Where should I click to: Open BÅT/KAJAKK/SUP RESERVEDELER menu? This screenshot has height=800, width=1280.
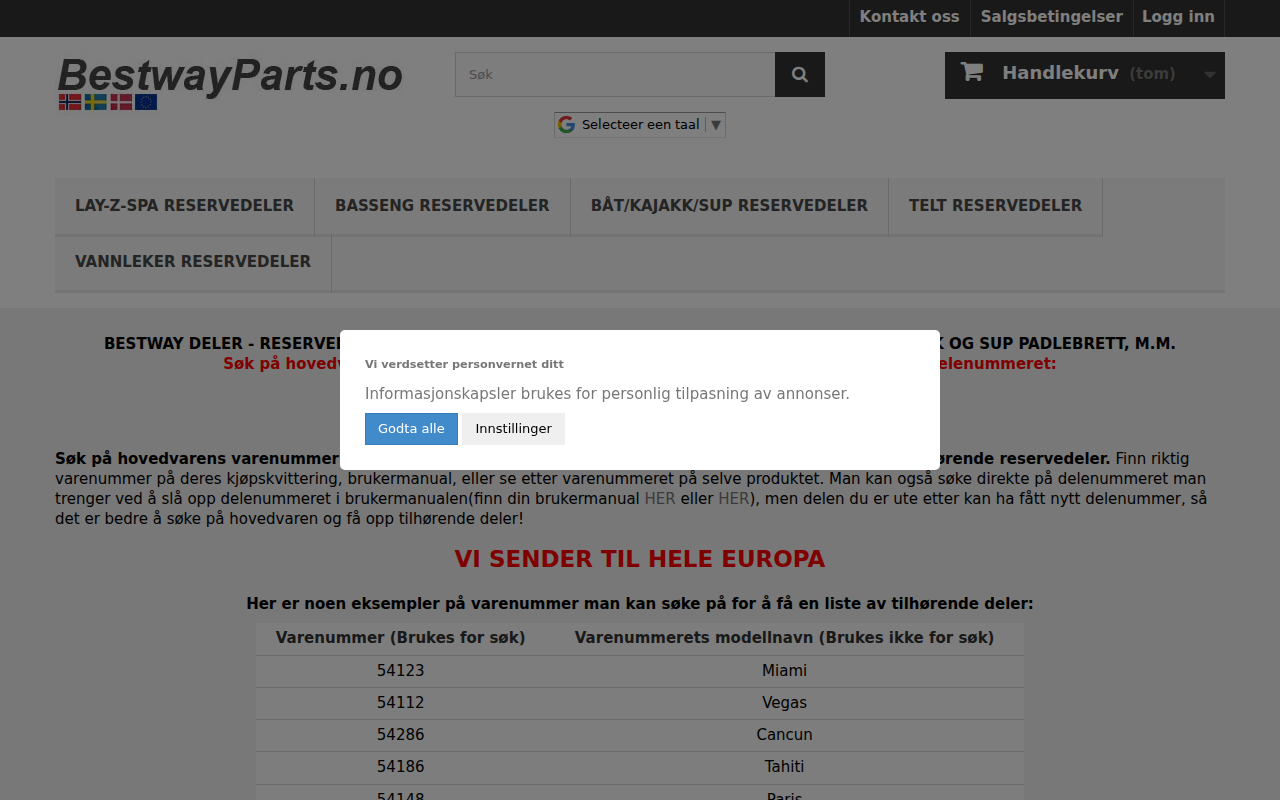pos(729,206)
